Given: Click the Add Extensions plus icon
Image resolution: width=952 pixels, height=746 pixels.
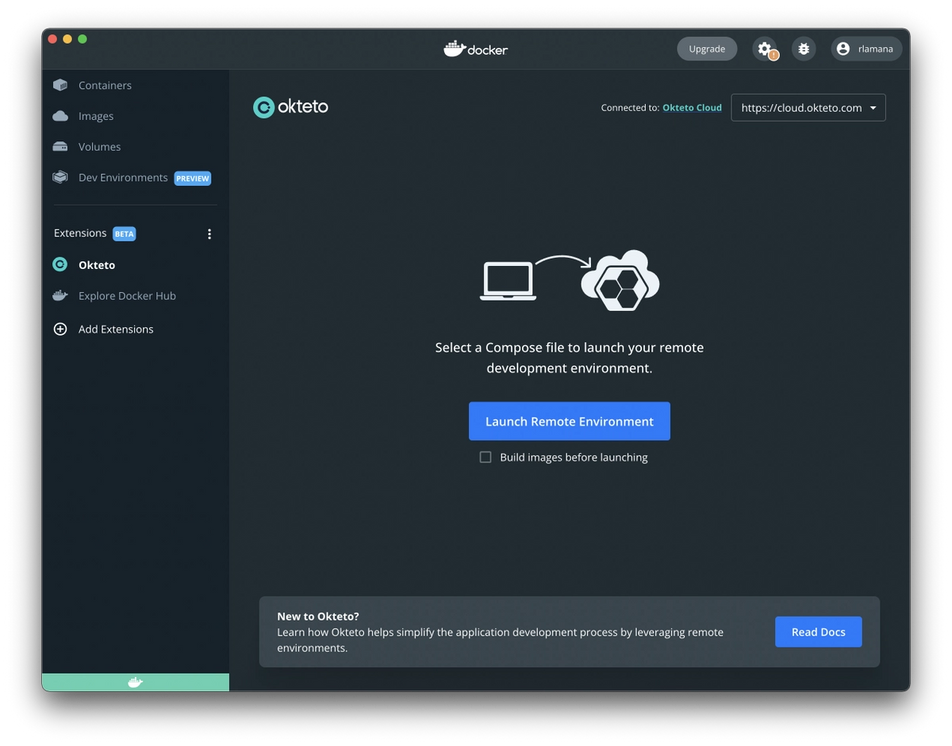Looking at the screenshot, I should click(60, 328).
